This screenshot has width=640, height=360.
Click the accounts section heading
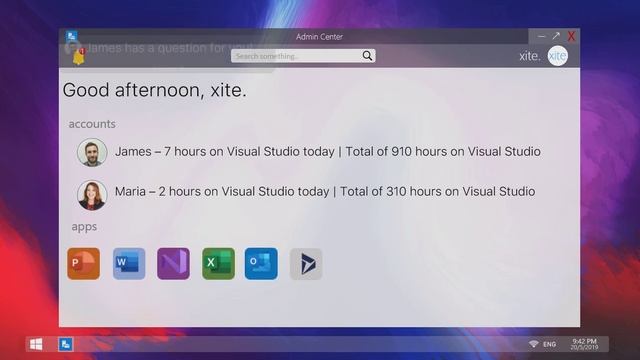92,124
